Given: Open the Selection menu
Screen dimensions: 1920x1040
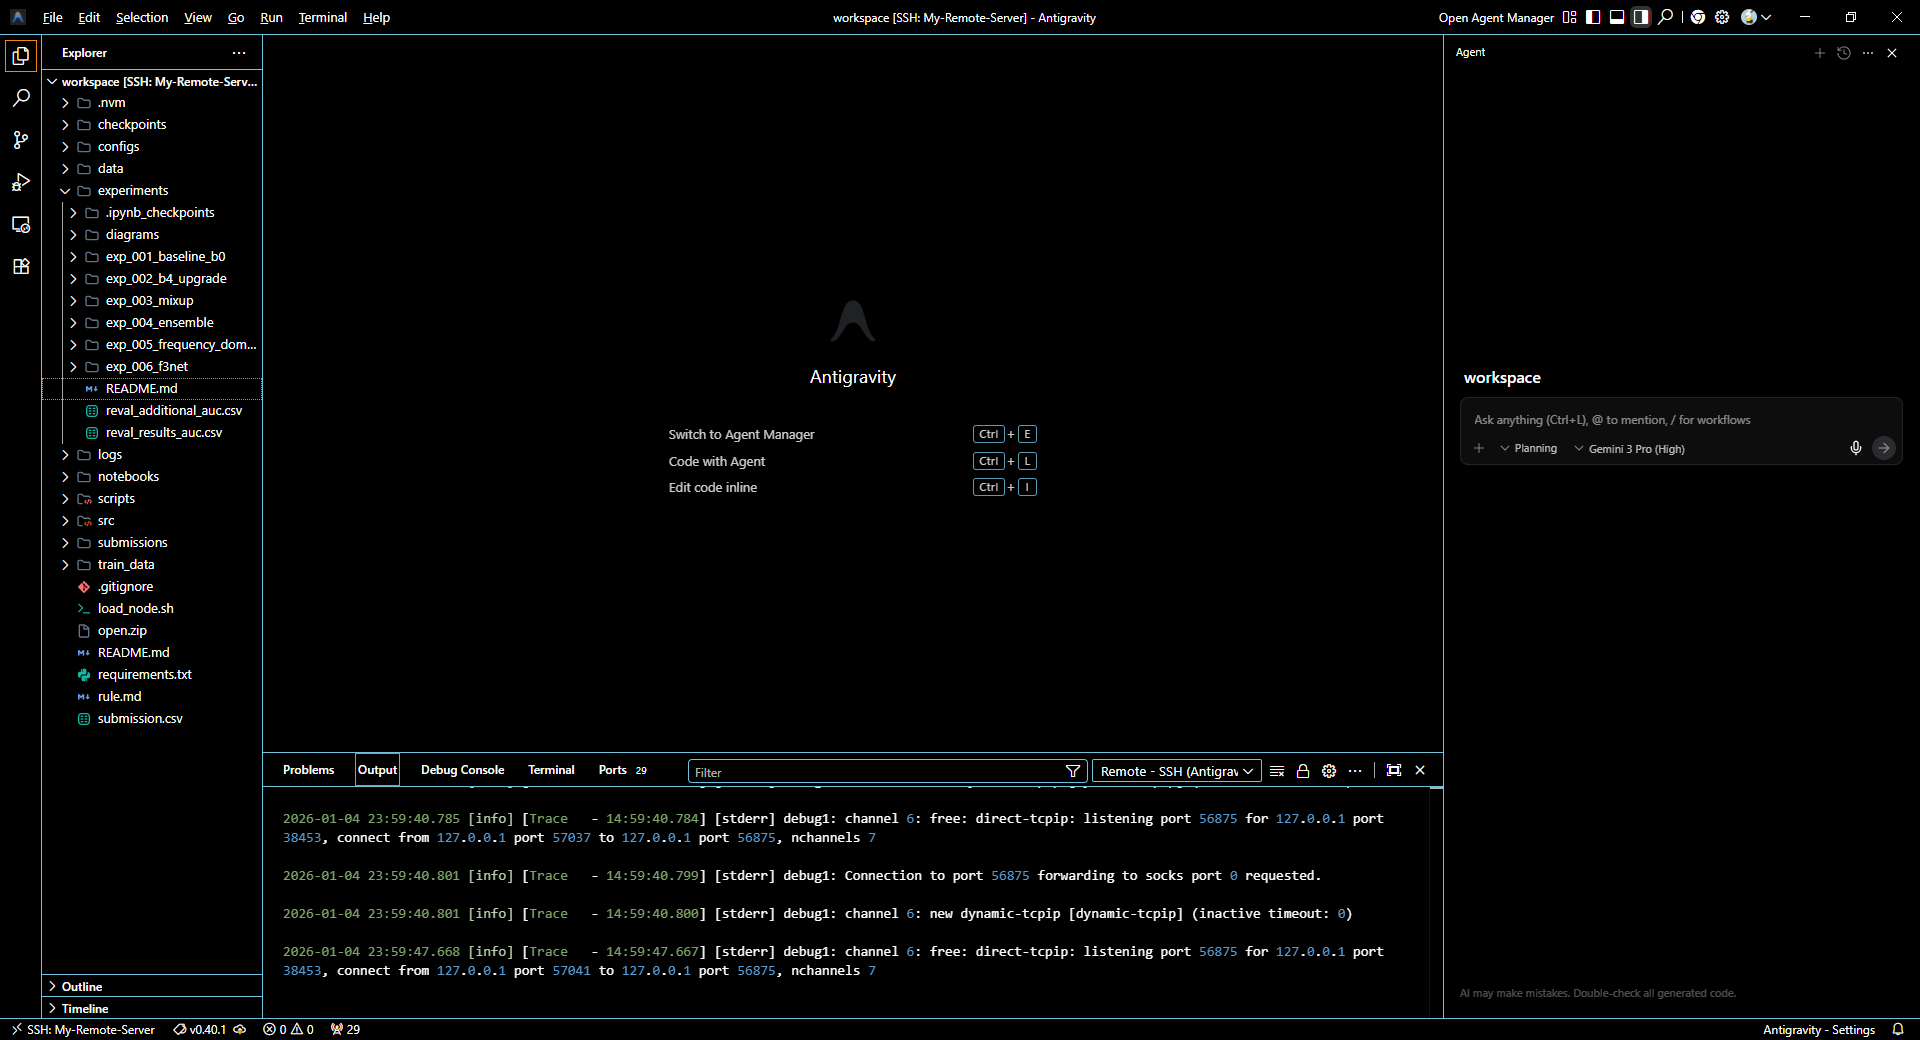Looking at the screenshot, I should (142, 18).
